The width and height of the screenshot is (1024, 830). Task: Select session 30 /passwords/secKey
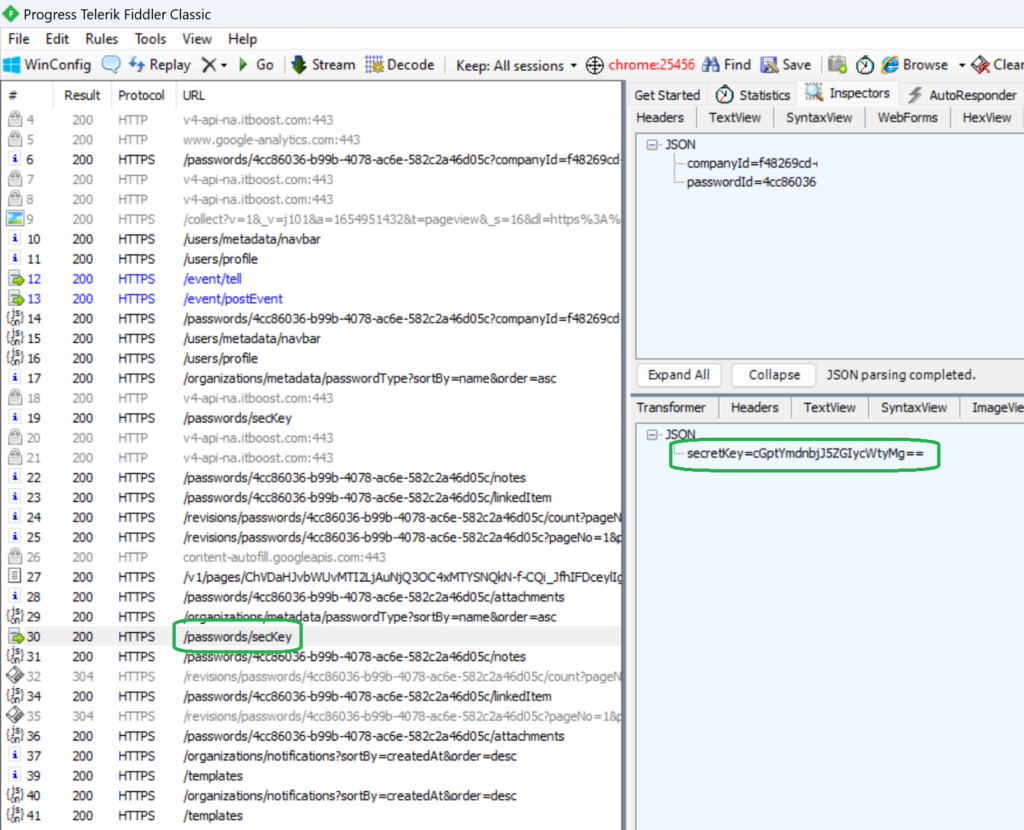(x=312, y=637)
